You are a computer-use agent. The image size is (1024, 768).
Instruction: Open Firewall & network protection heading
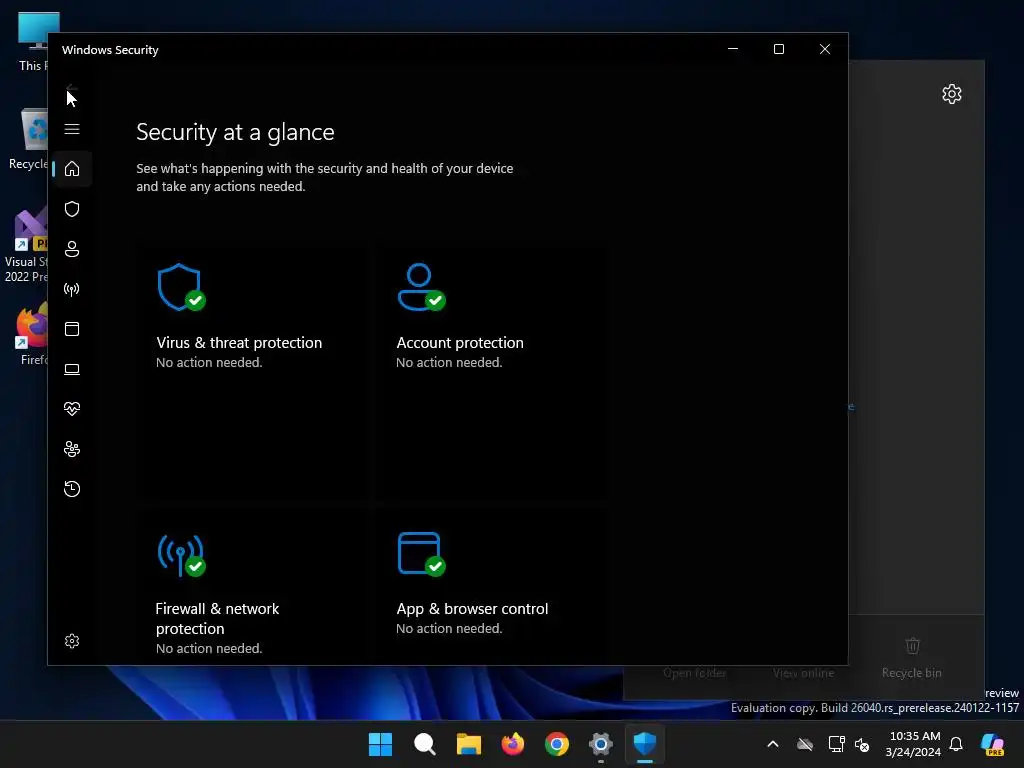[217, 618]
